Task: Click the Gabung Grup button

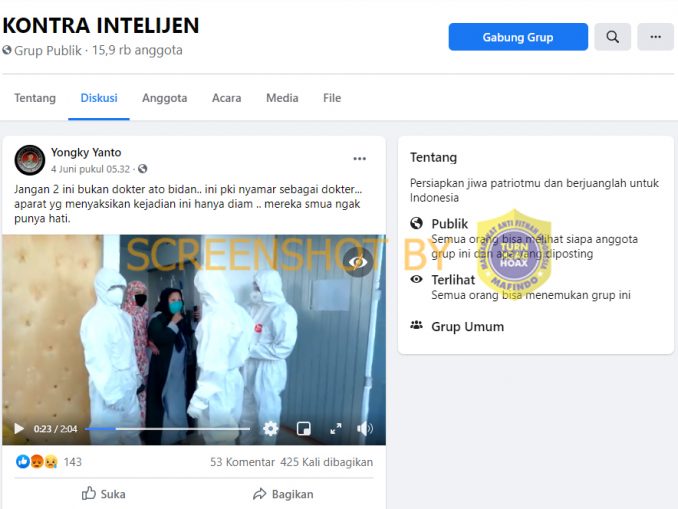Action: [518, 37]
